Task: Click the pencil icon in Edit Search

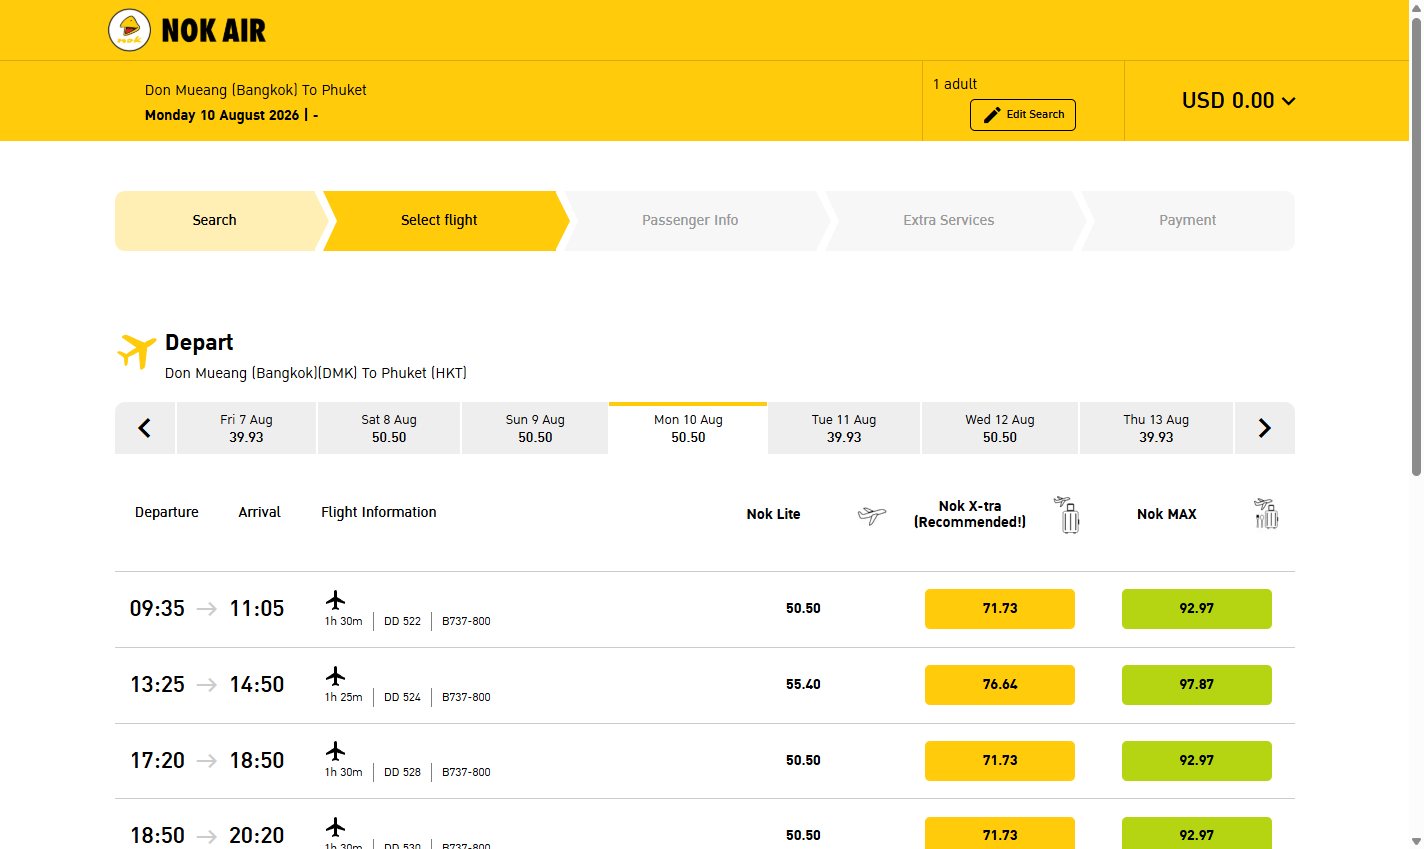Action: (992, 115)
